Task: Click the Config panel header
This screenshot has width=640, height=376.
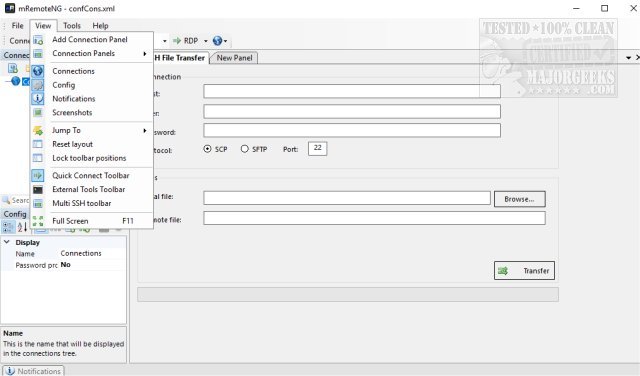Action: 15,214
